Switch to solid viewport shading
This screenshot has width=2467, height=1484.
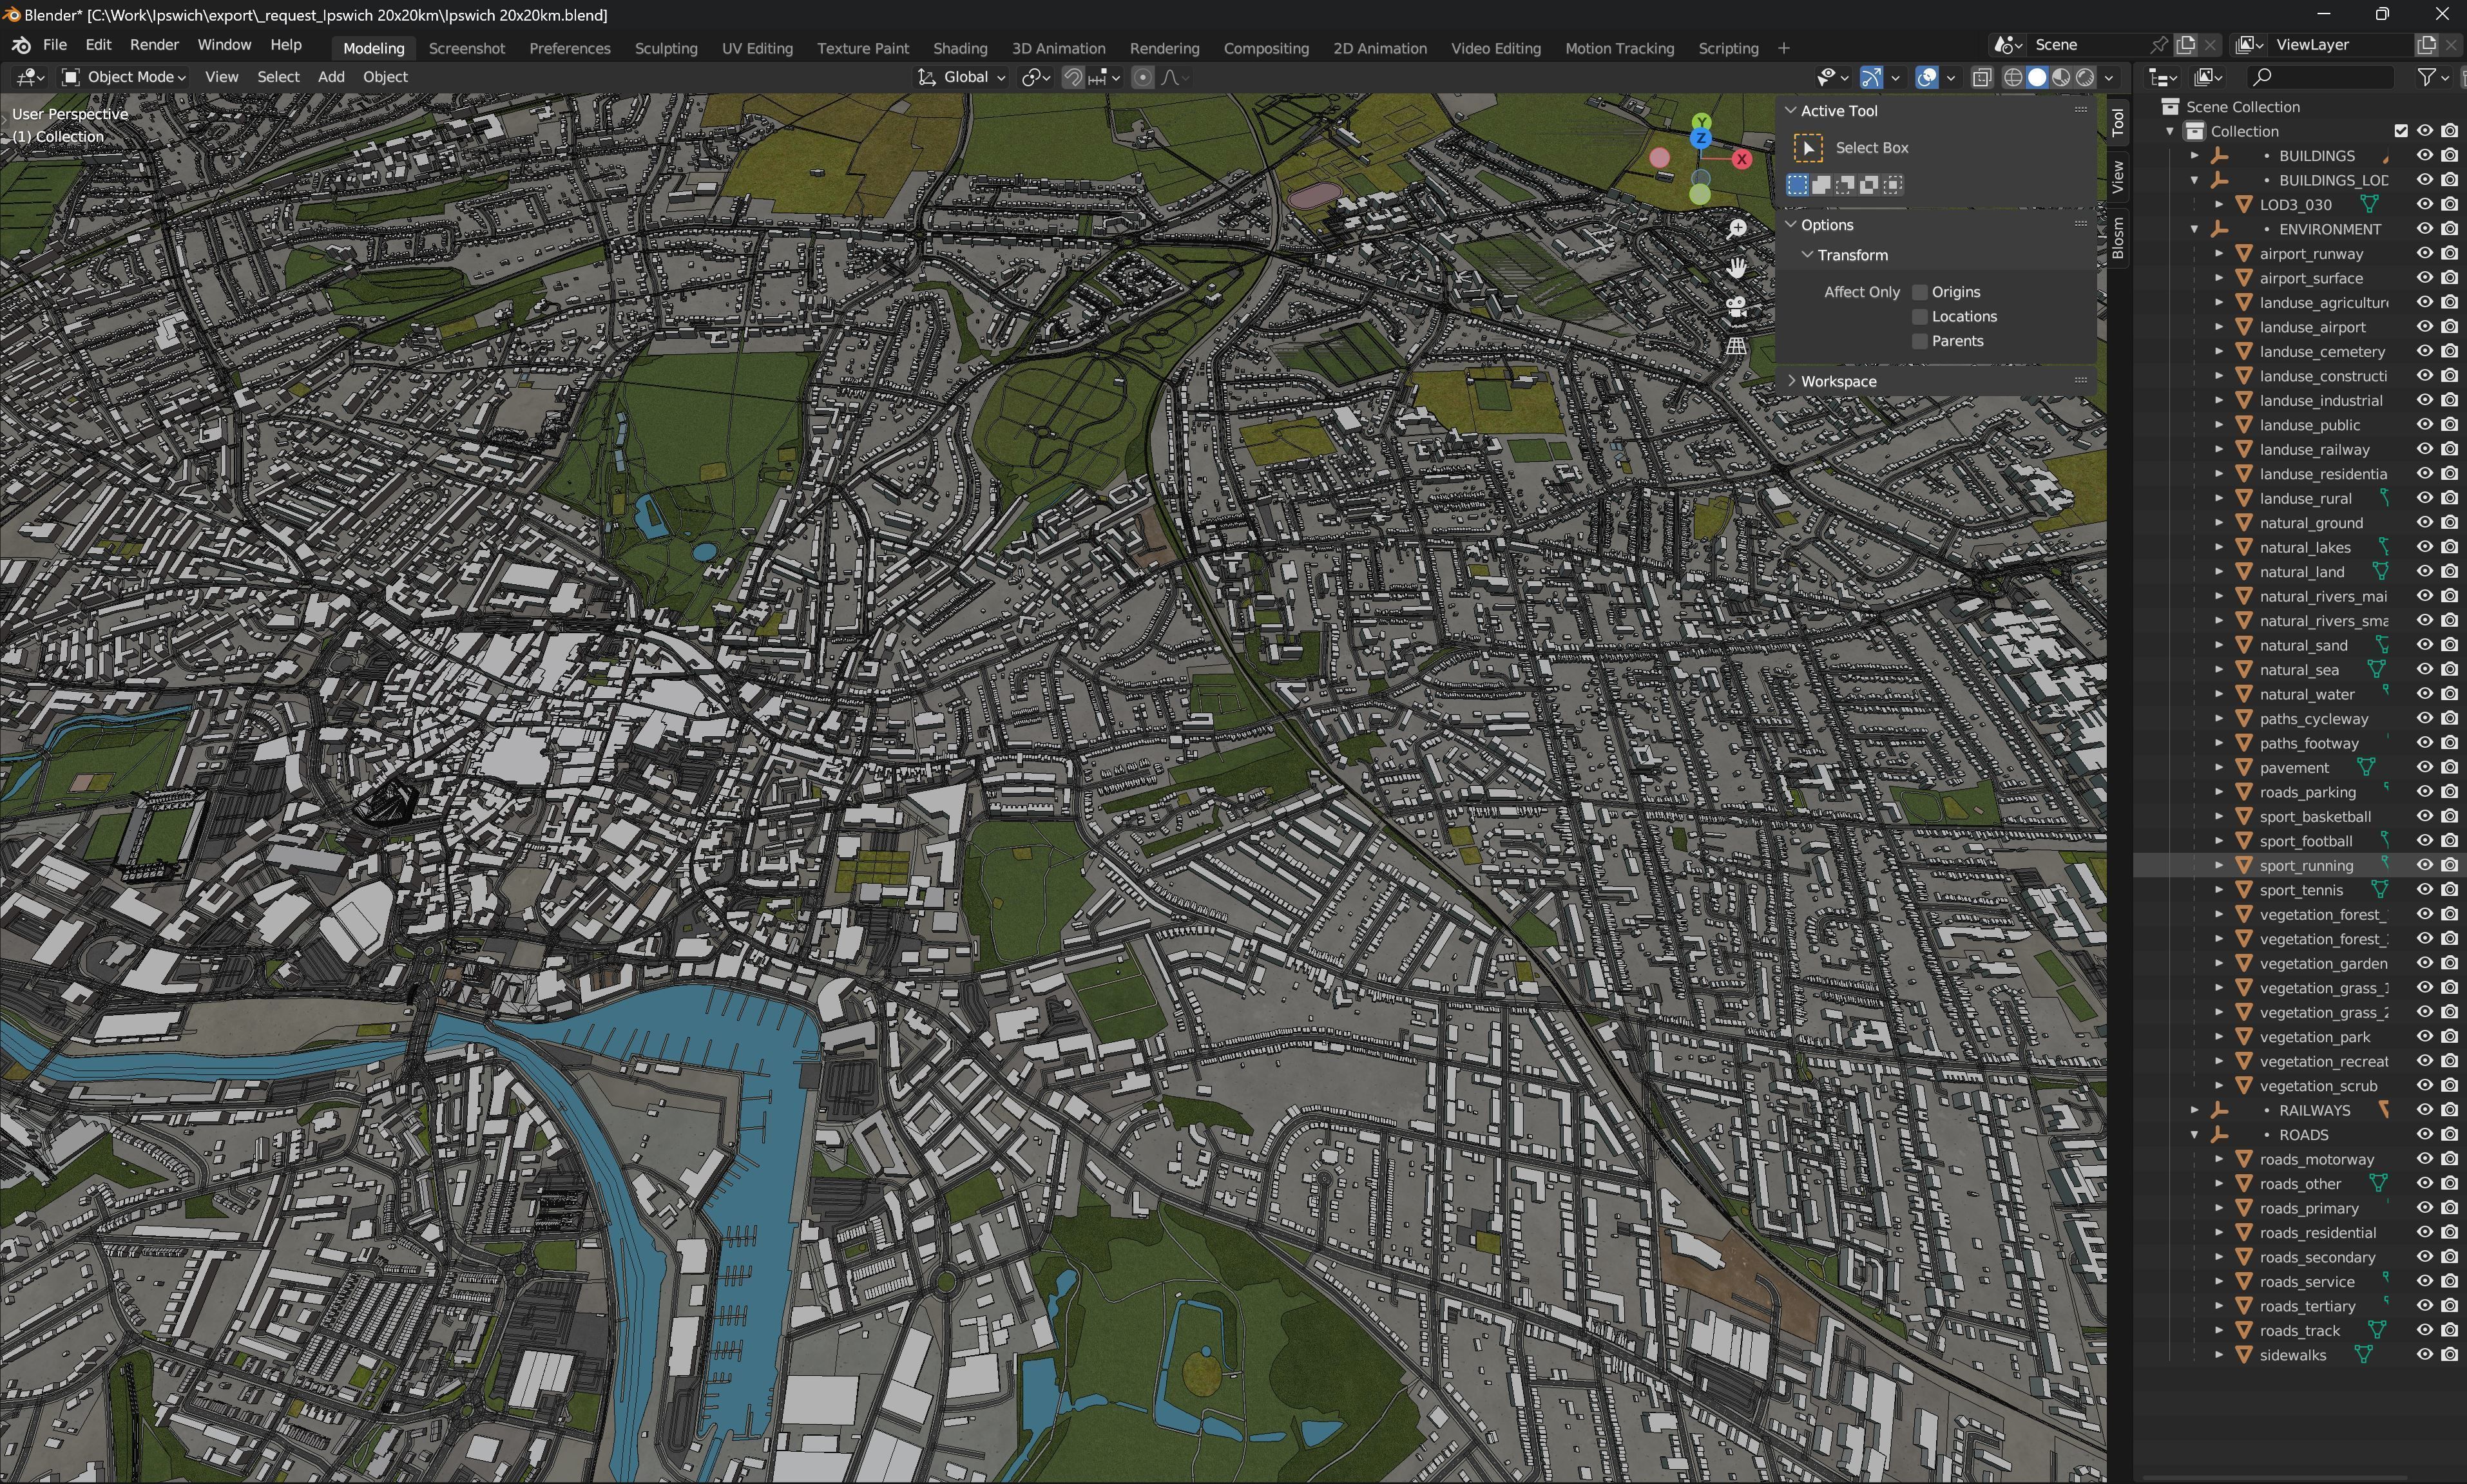point(2037,77)
